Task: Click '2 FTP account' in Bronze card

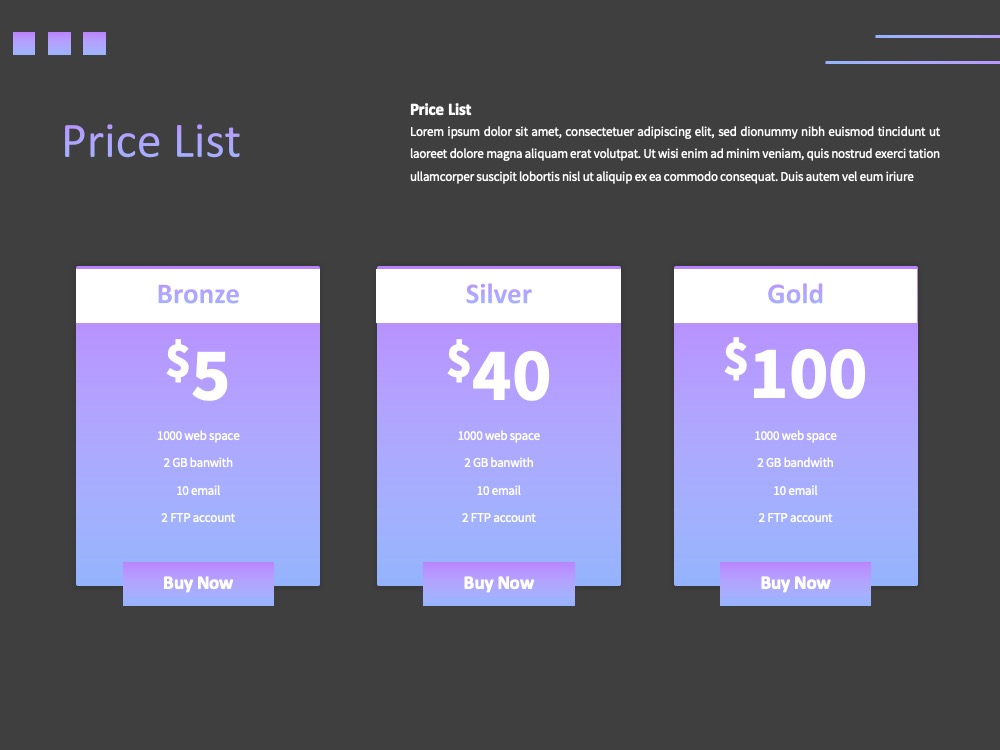Action: coord(198,518)
